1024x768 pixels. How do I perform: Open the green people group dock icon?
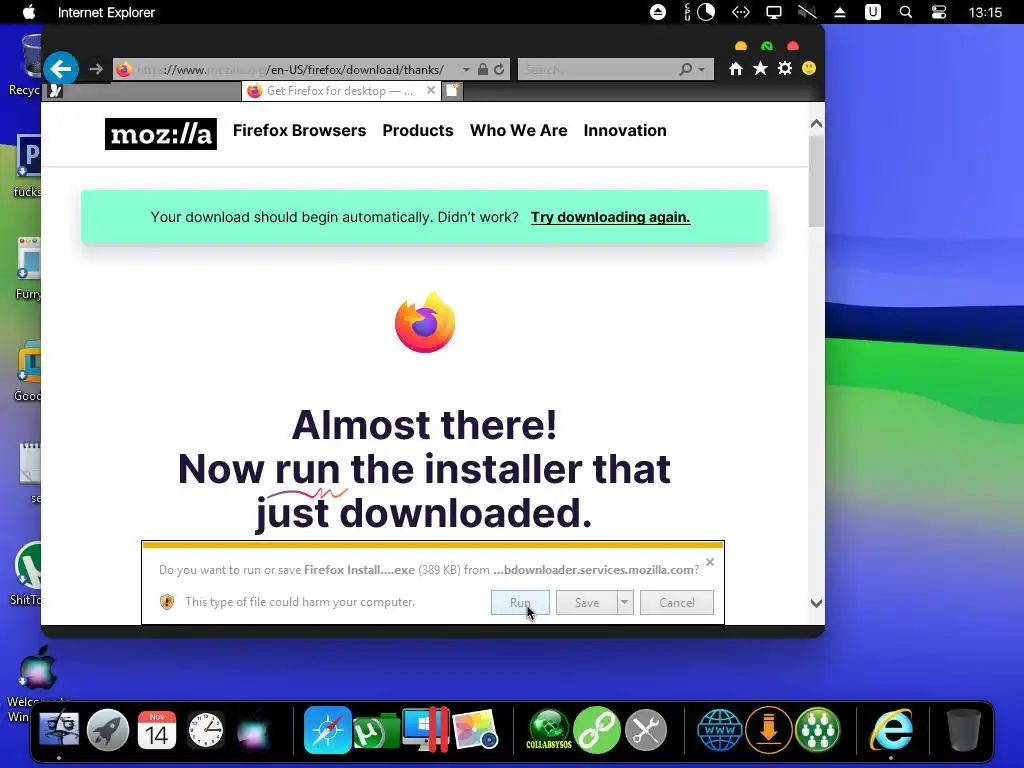[817, 729]
